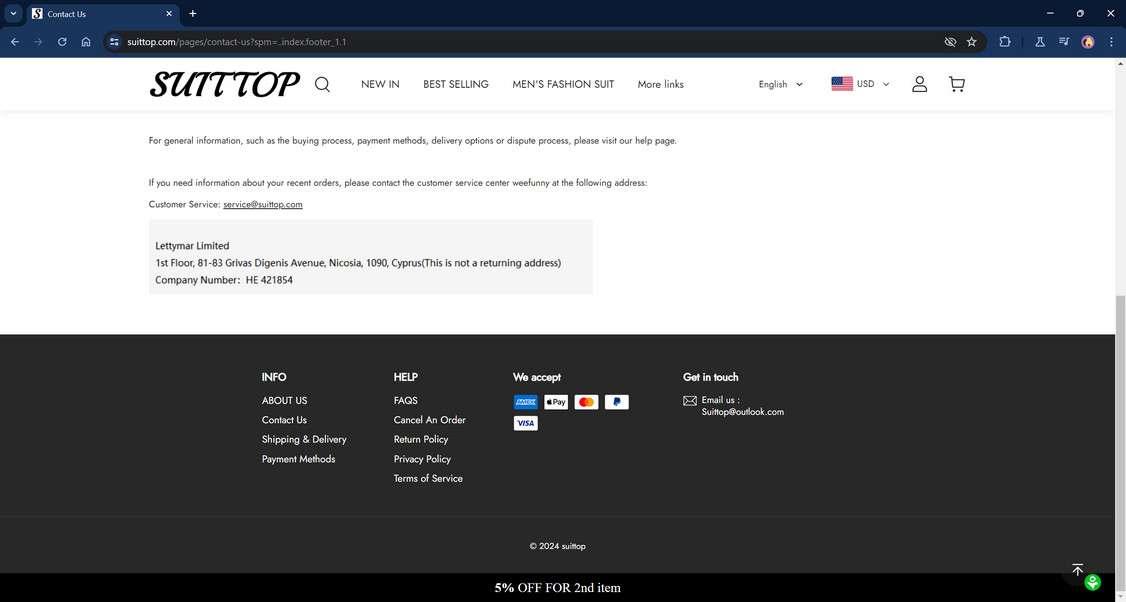The height and width of the screenshot is (602, 1126).
Task: Open Payment Methods footer link
Action: [299, 459]
